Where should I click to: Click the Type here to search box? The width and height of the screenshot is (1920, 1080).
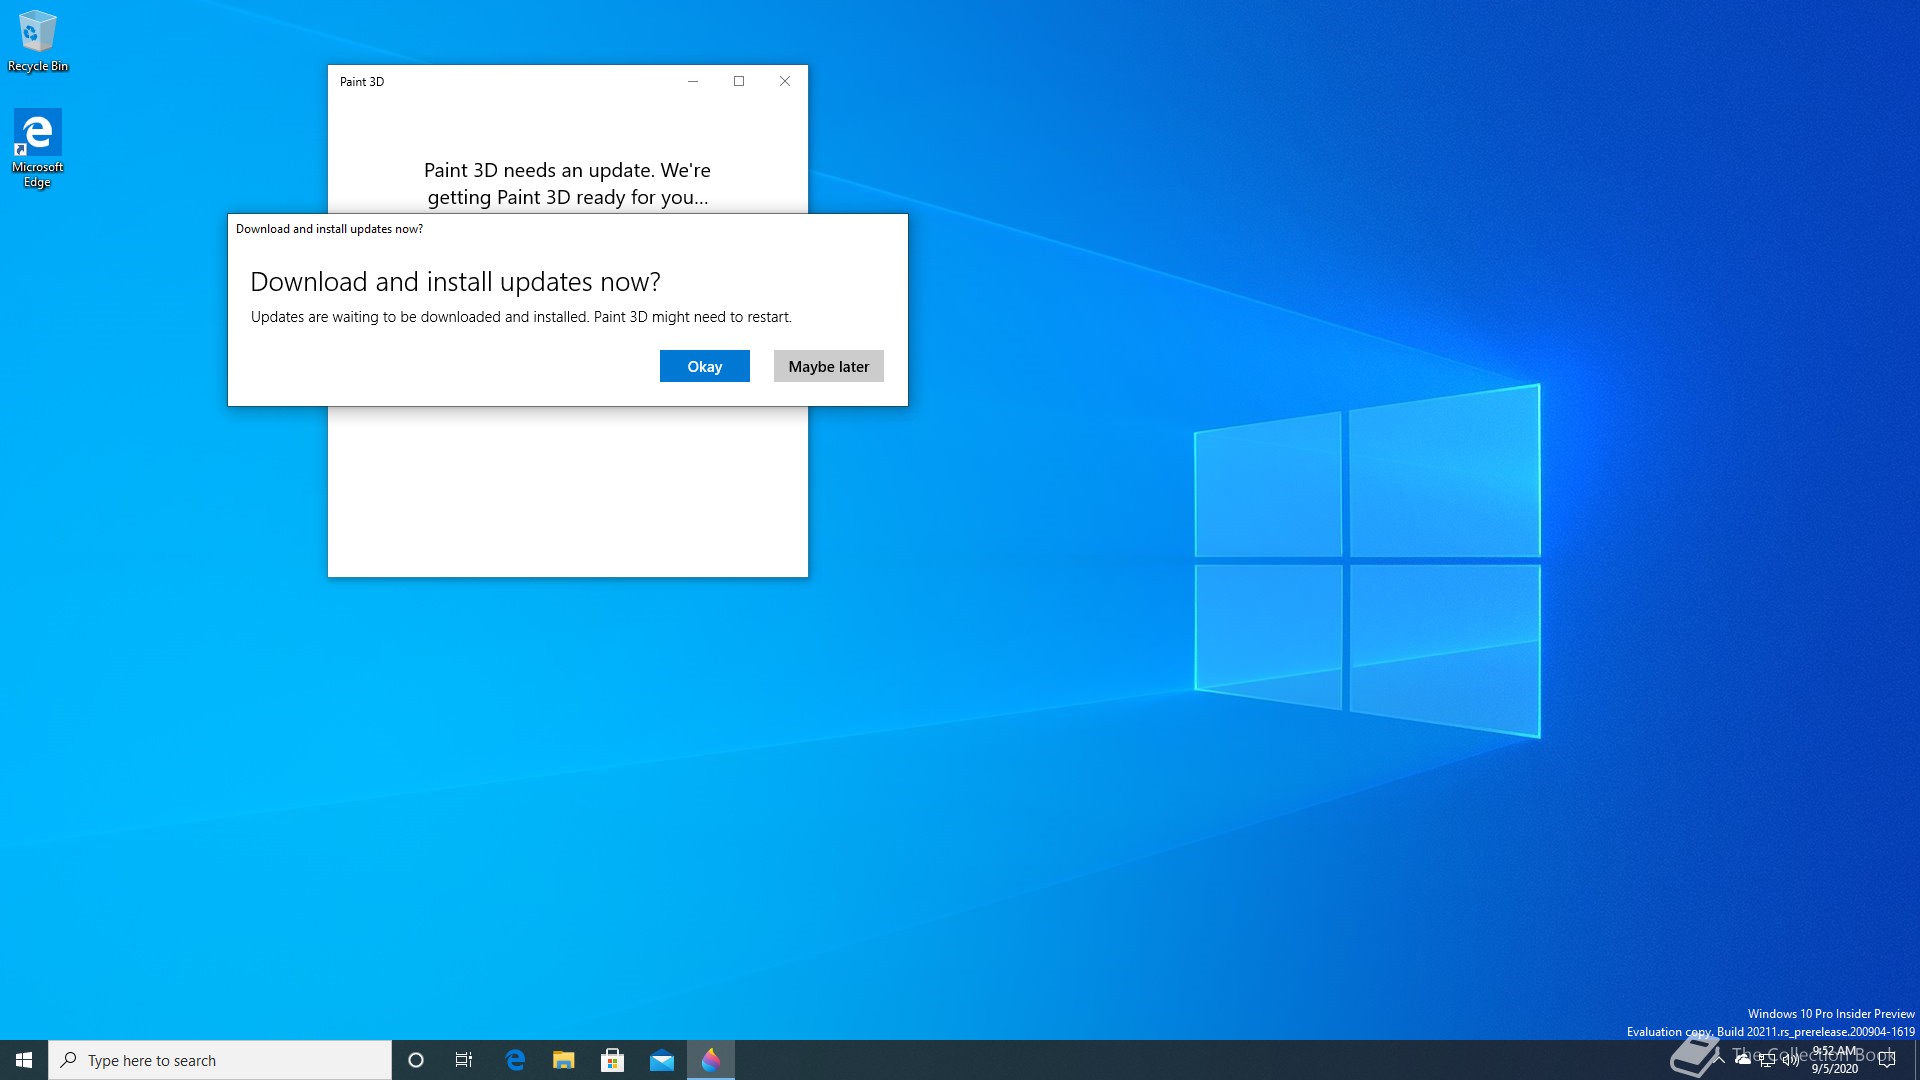tap(220, 1060)
